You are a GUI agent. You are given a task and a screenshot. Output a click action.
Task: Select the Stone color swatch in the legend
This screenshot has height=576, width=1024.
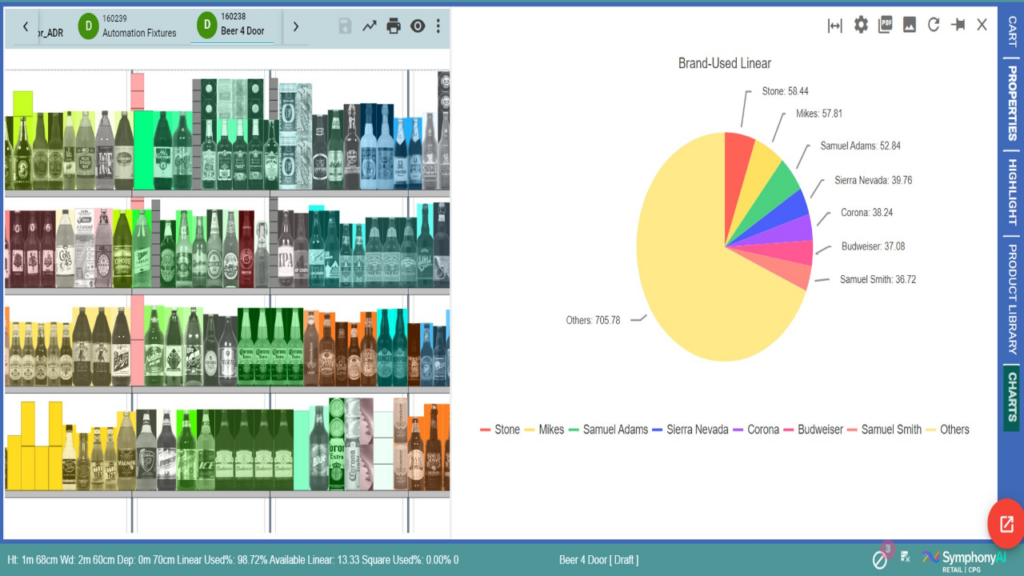[x=486, y=429]
